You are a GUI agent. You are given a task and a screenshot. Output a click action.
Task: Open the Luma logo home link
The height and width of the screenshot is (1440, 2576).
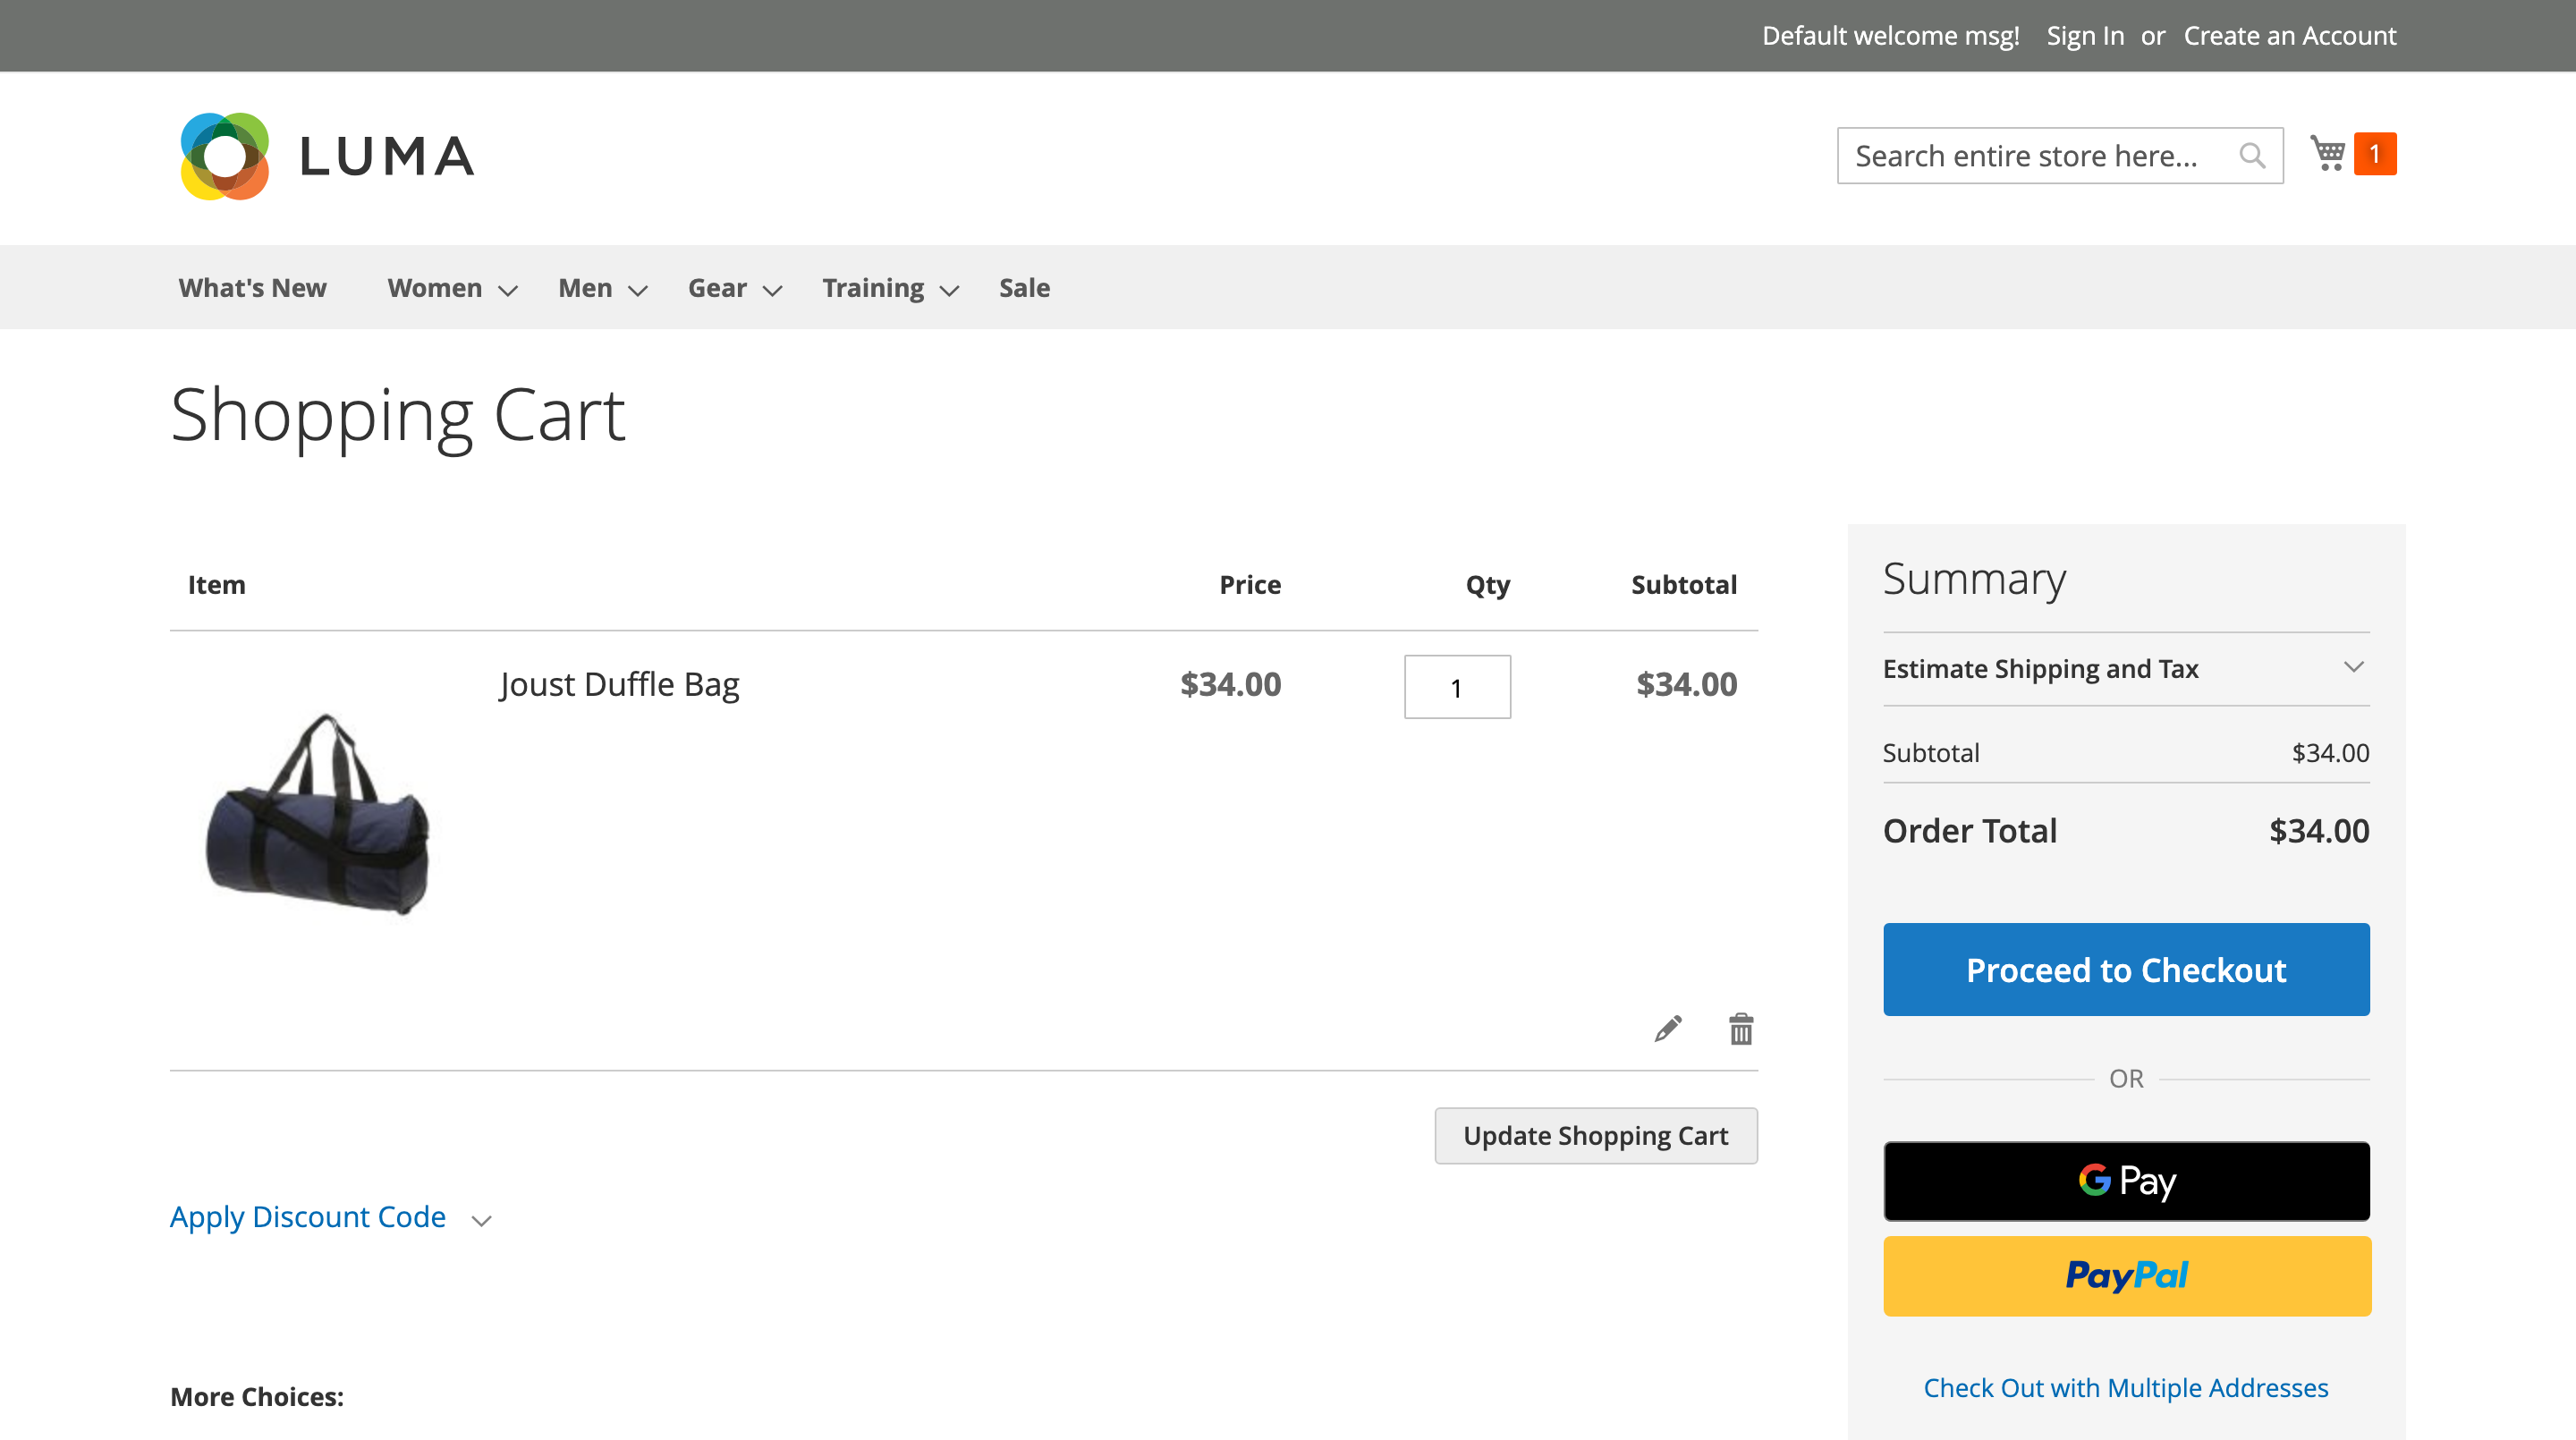pos(326,156)
